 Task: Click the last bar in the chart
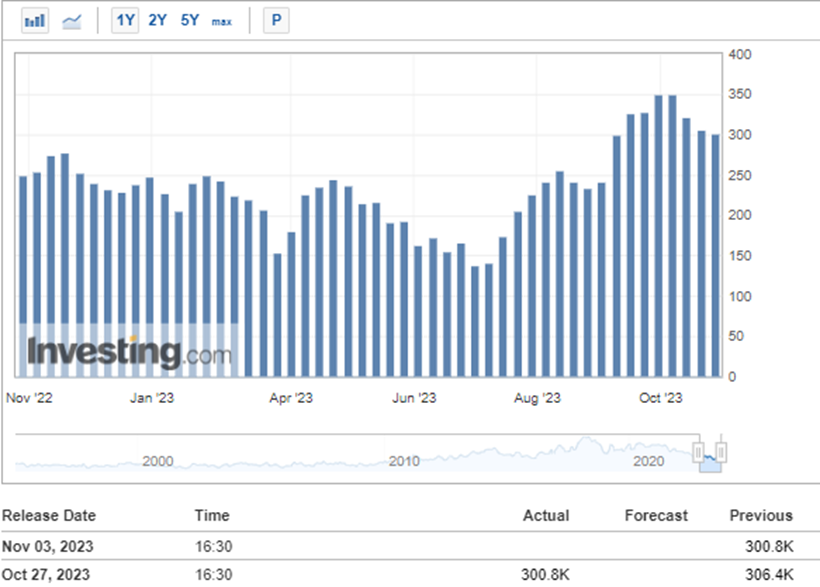coord(715,255)
